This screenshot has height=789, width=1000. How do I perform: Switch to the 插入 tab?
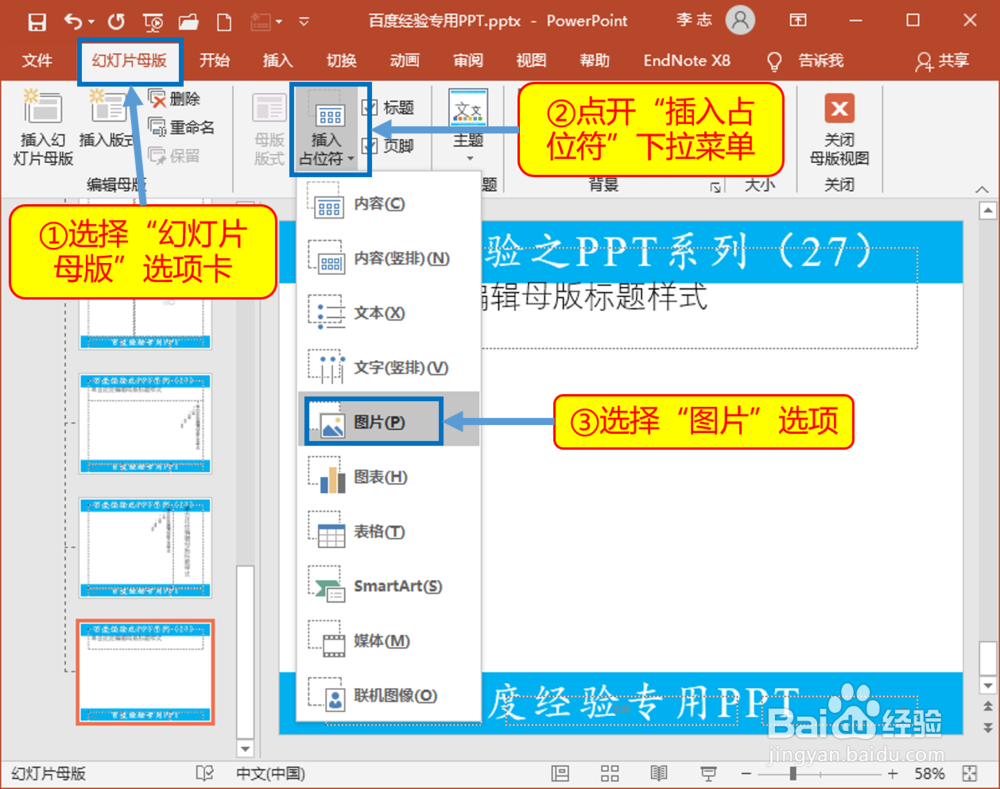(277, 61)
